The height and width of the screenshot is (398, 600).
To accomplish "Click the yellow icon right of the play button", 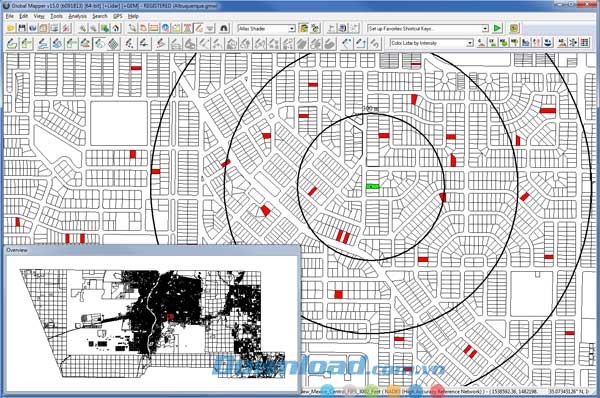I will (514, 28).
